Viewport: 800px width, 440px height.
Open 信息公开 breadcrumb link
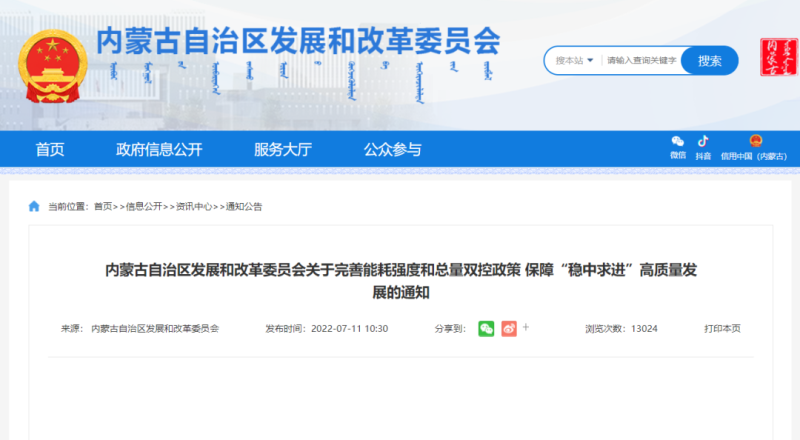(144, 207)
